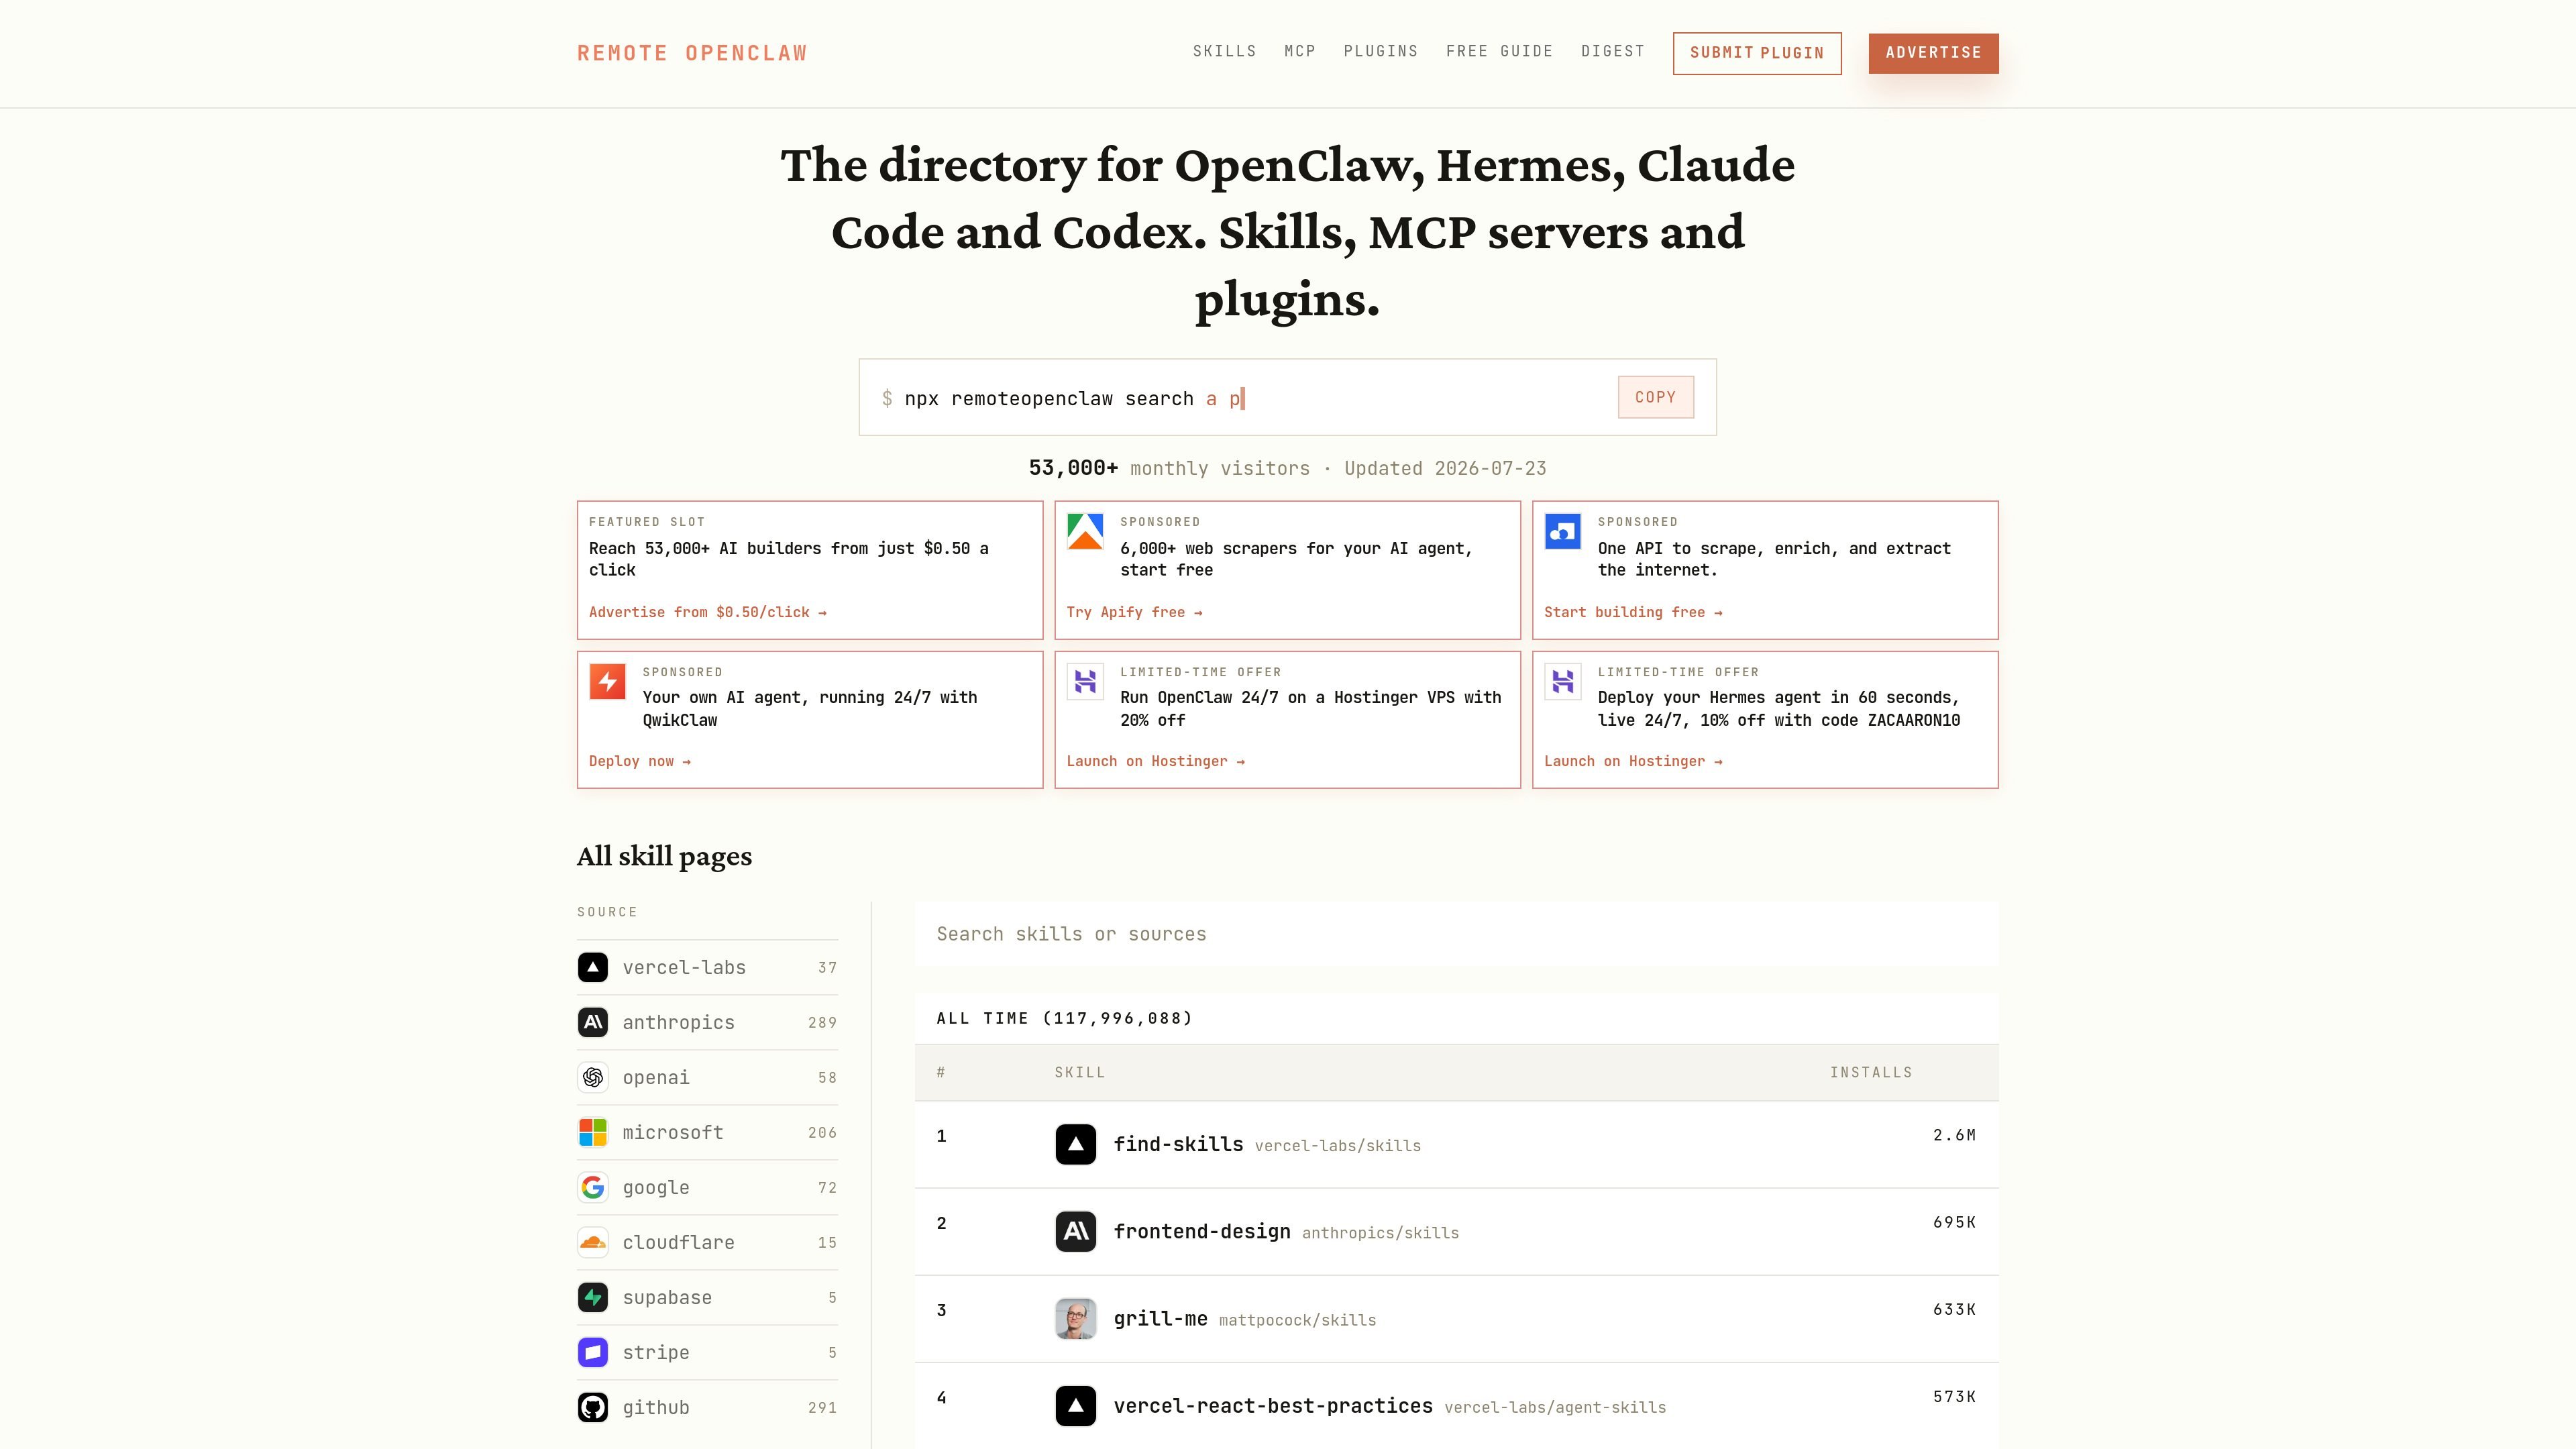Copy the npx search command
The image size is (2576, 1449).
(1656, 397)
